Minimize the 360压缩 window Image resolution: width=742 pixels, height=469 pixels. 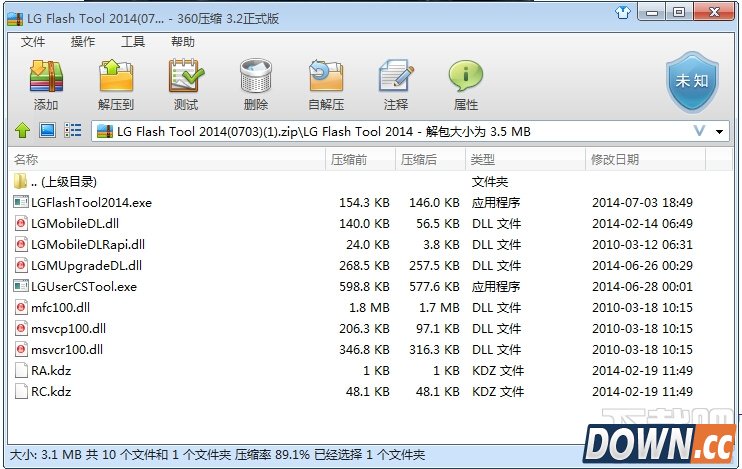pos(652,12)
